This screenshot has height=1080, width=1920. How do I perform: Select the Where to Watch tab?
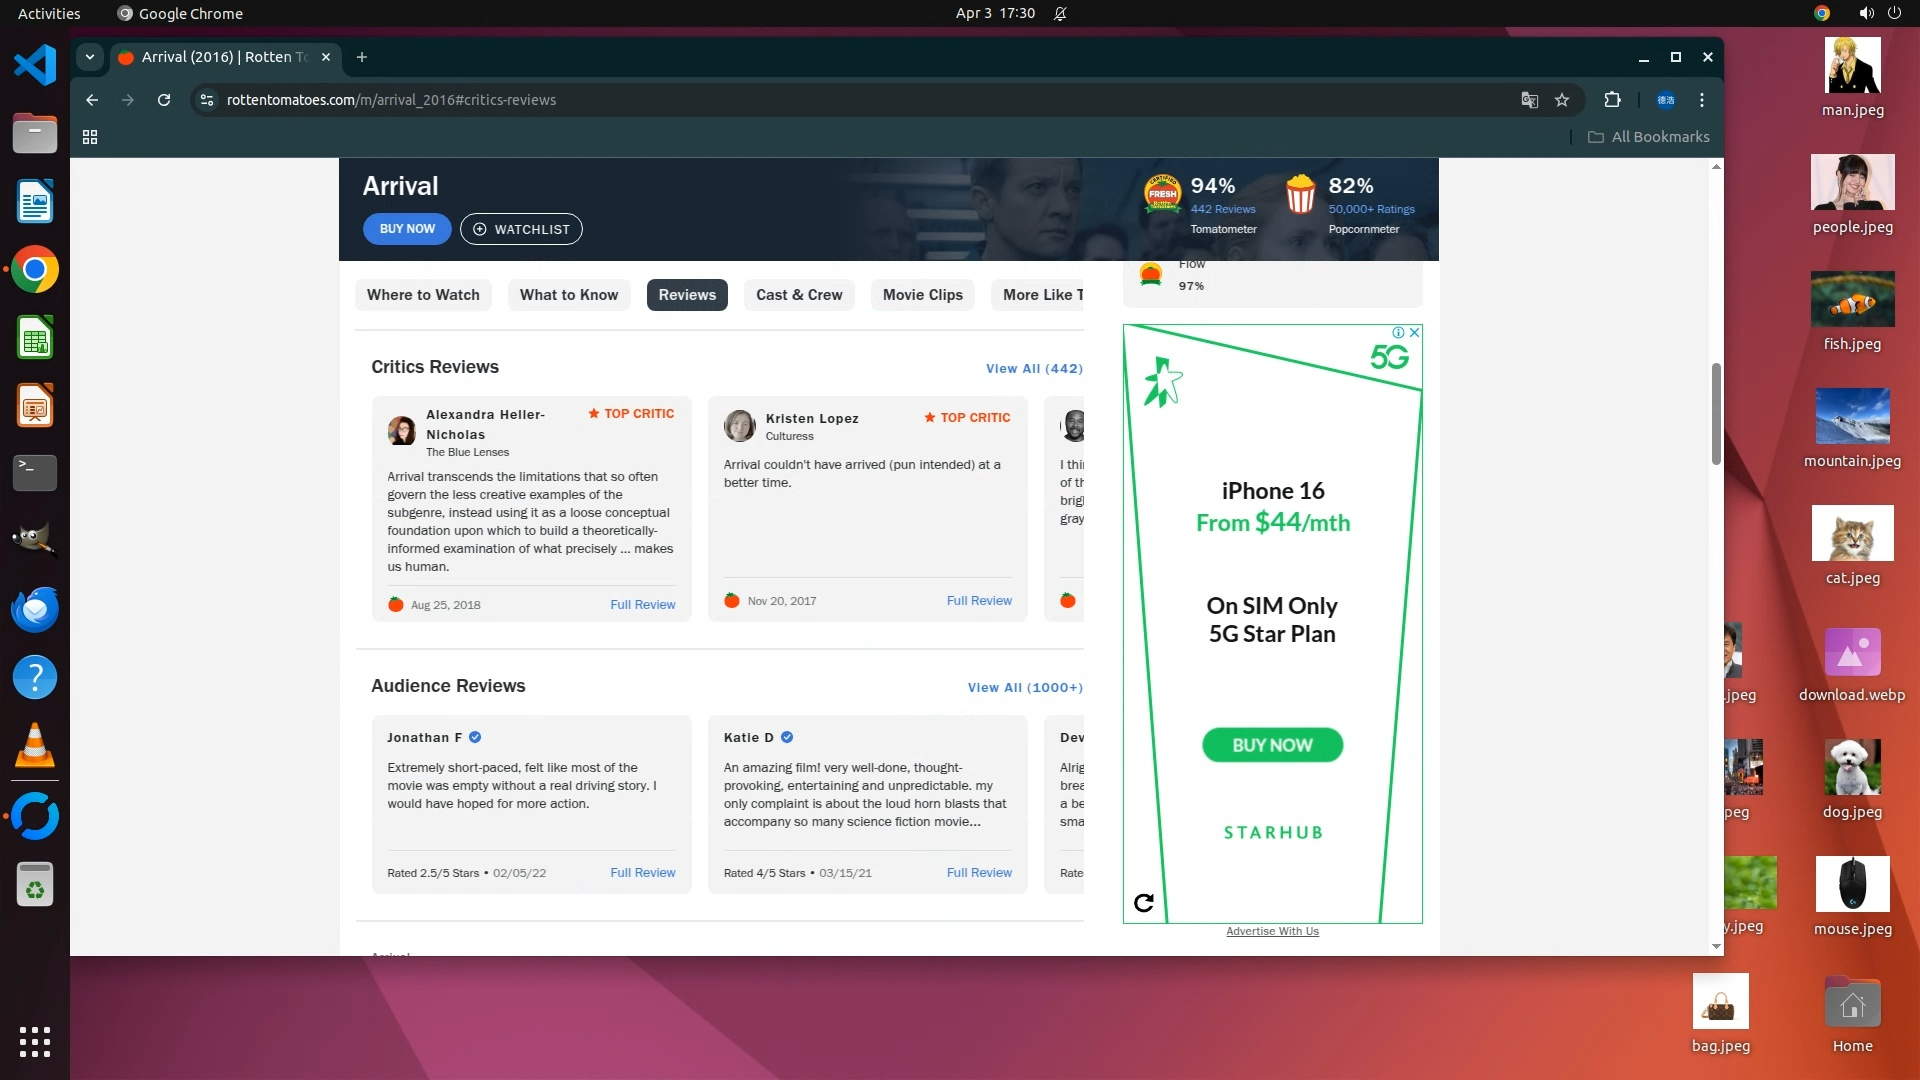click(422, 295)
